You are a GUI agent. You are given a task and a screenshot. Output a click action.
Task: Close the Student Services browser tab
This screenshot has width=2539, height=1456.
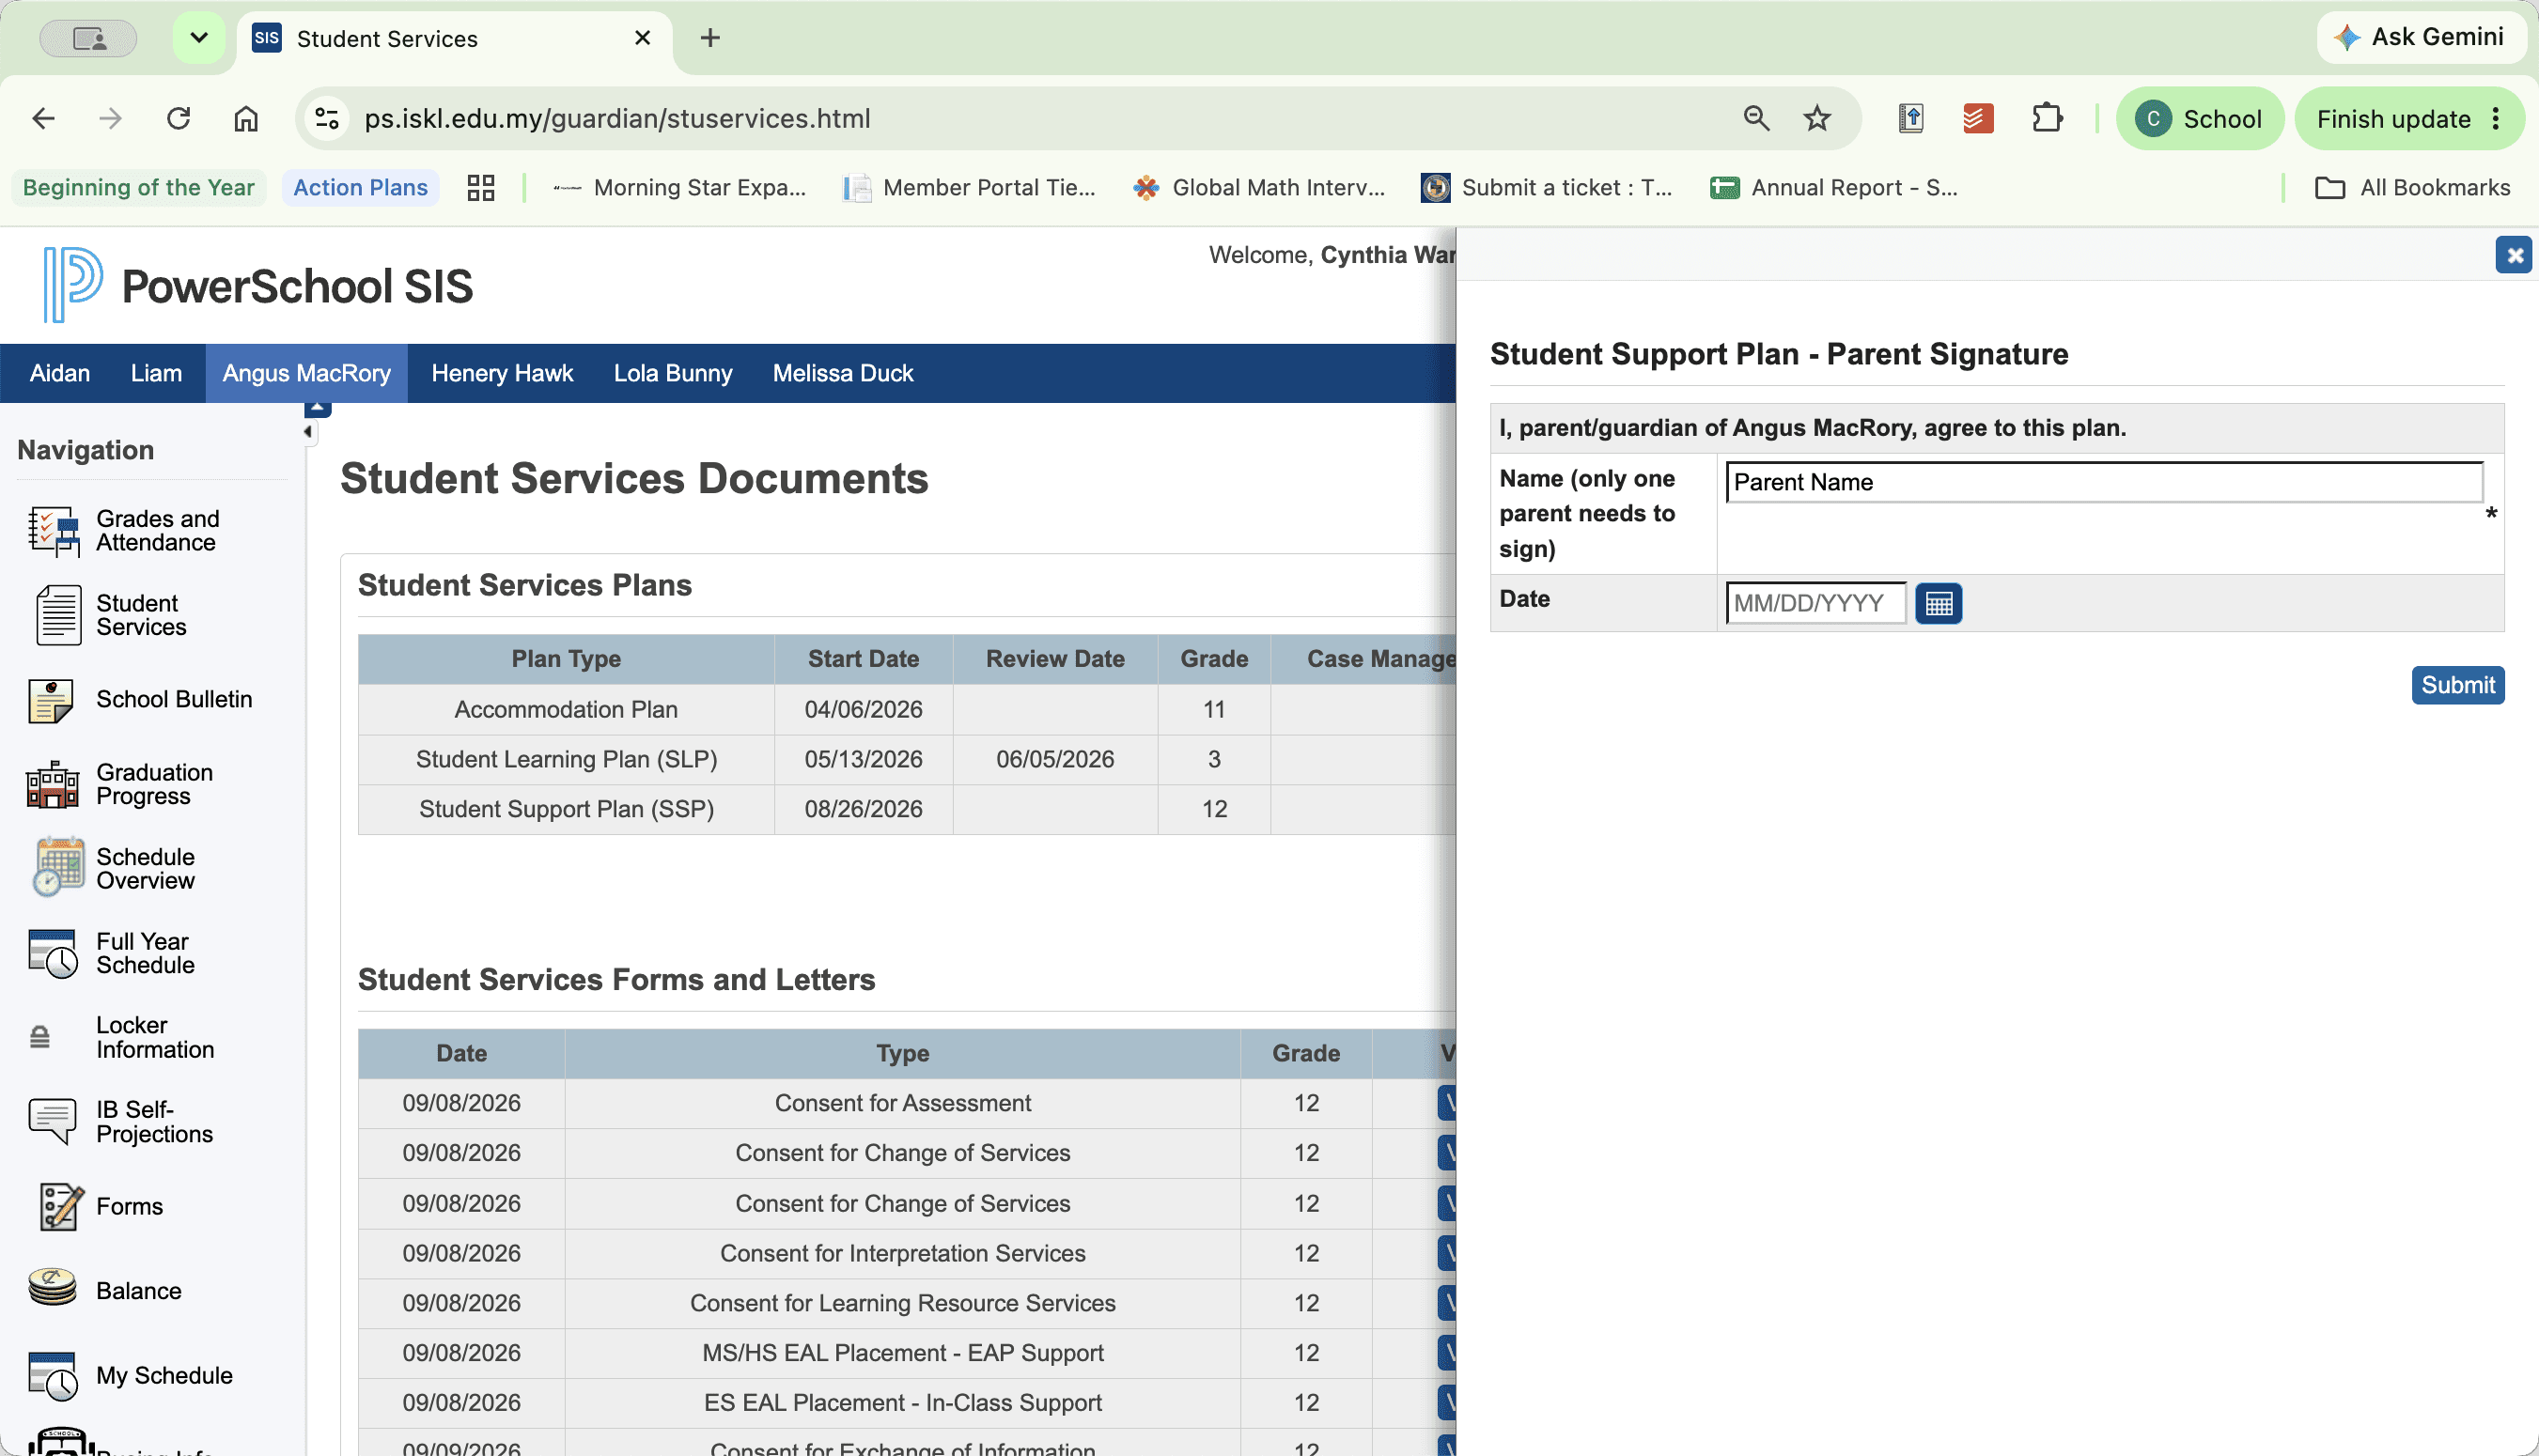(x=642, y=38)
